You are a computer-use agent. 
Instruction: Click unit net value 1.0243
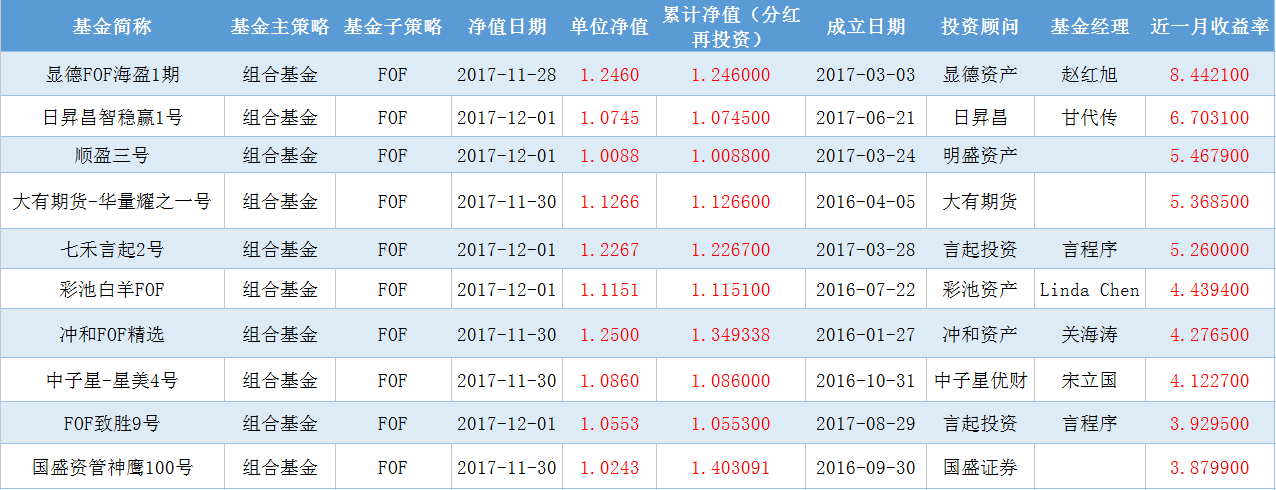609,467
